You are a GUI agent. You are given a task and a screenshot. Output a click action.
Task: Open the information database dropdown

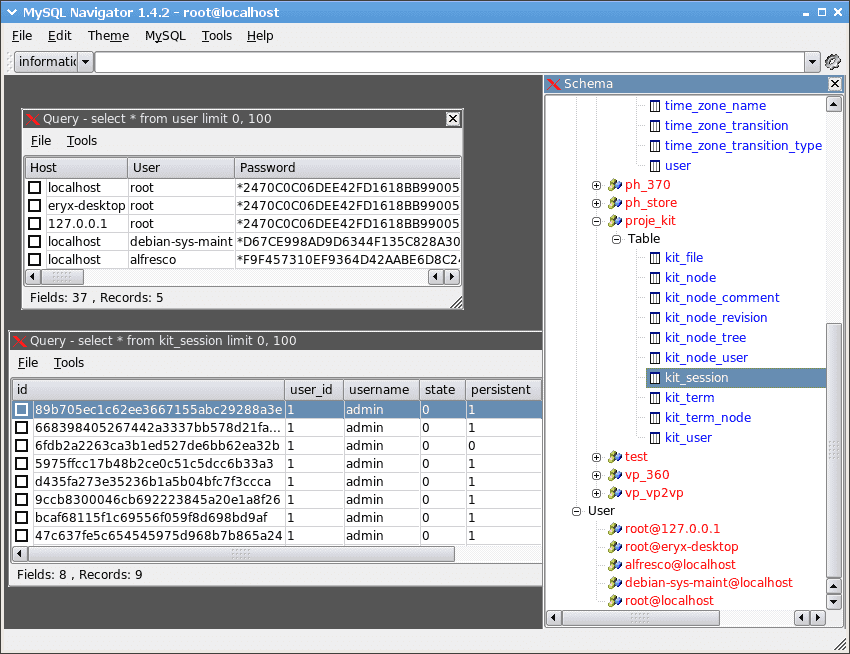point(86,62)
